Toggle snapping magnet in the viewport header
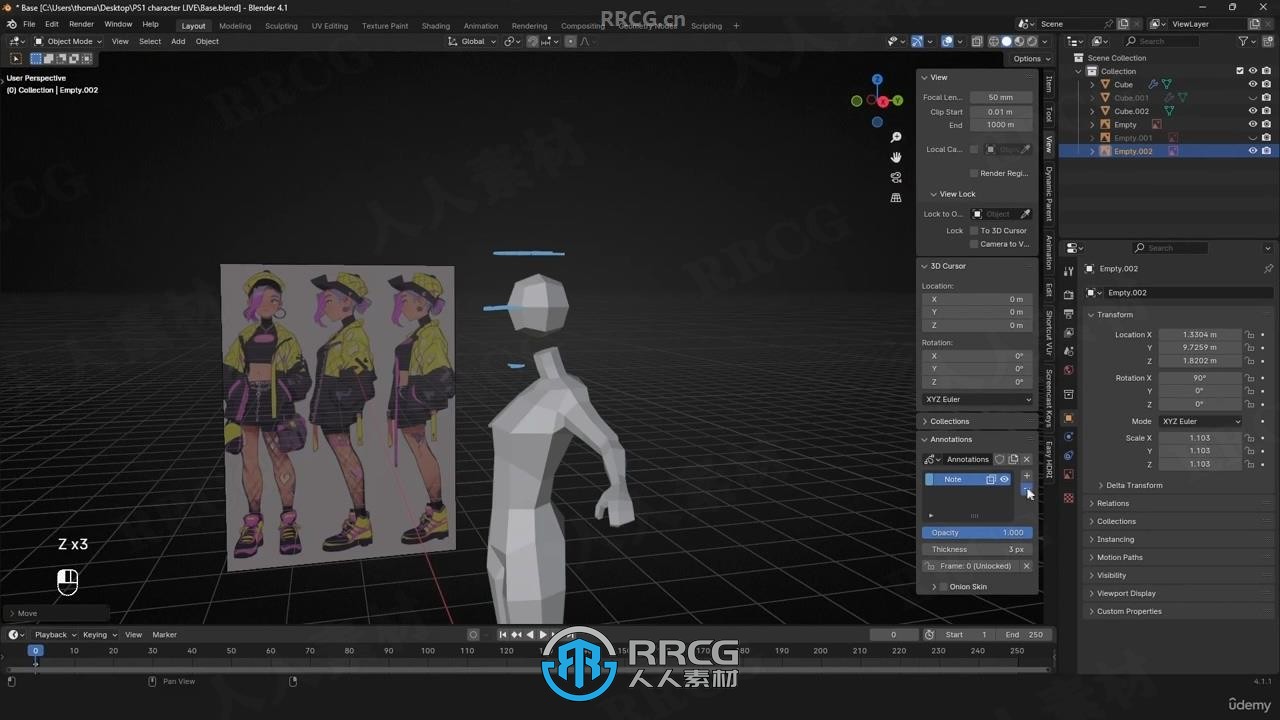This screenshot has height=720, width=1280. click(533, 41)
